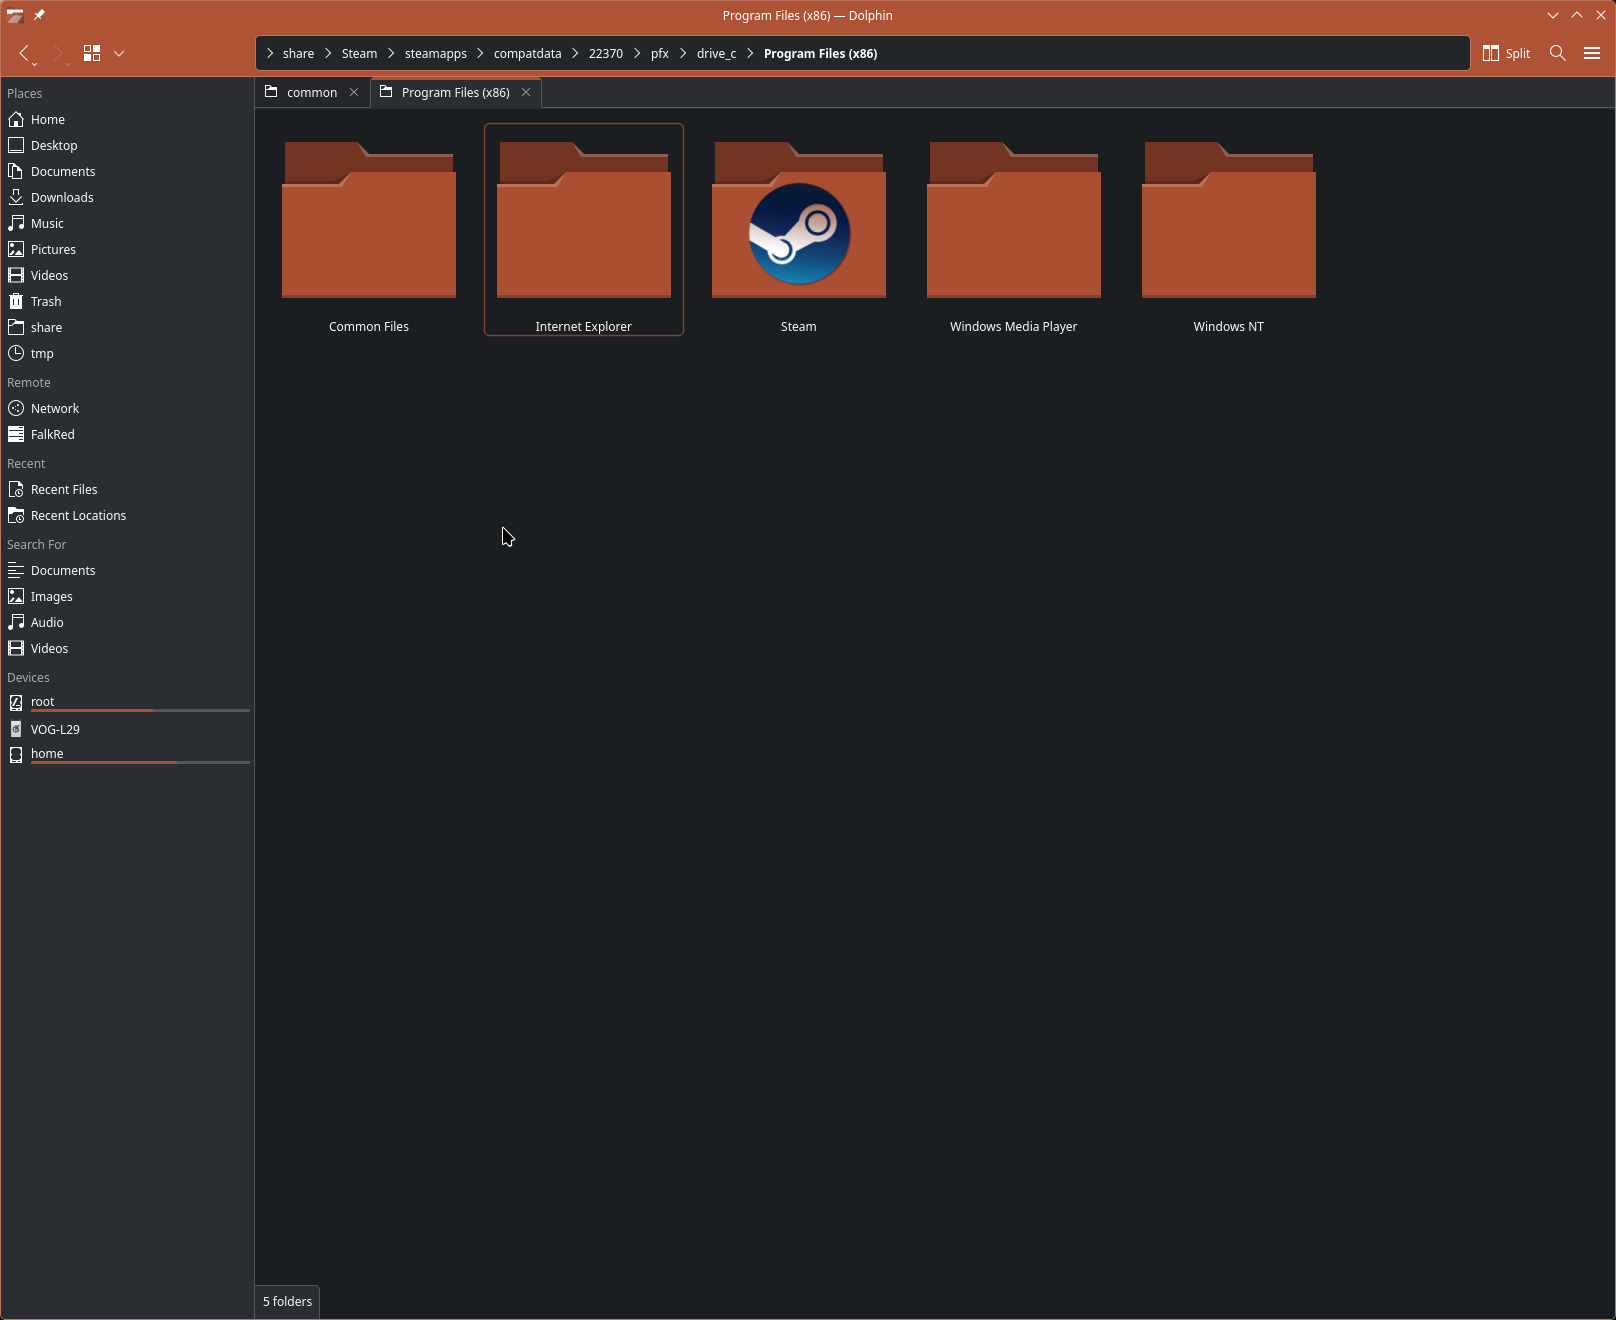Select the Program Files (x86) tab
Image resolution: width=1616 pixels, height=1320 pixels.
(455, 92)
